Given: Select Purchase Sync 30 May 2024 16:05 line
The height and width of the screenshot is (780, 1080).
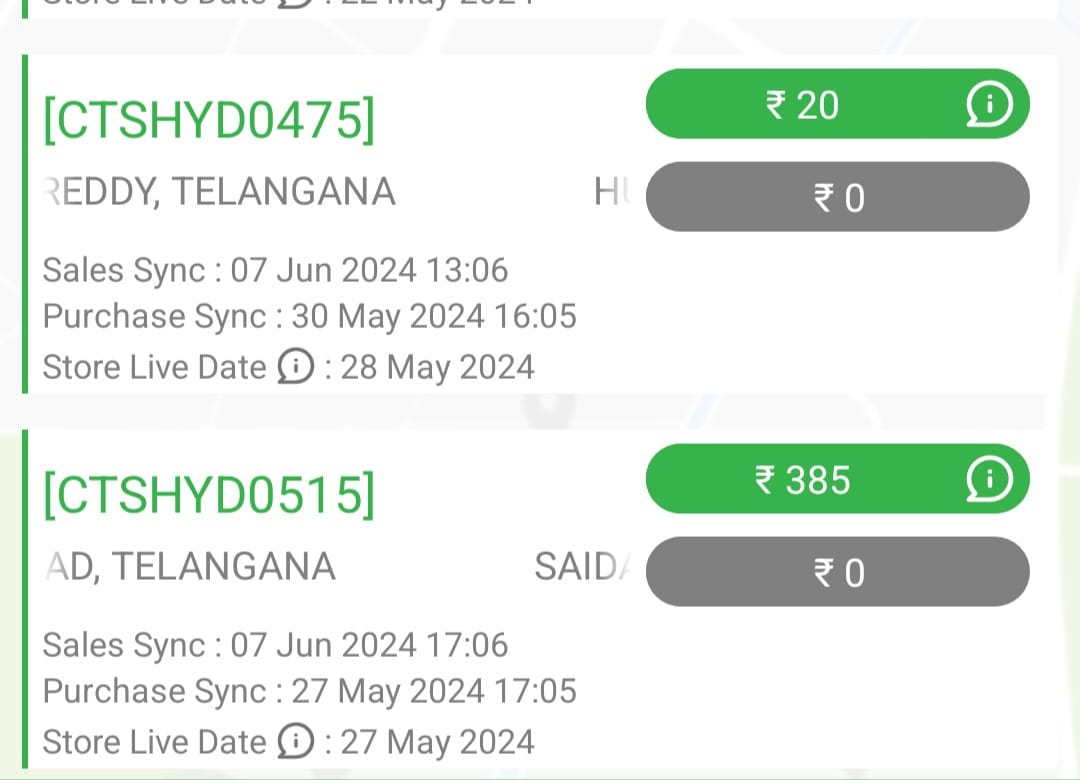Looking at the screenshot, I should (309, 317).
